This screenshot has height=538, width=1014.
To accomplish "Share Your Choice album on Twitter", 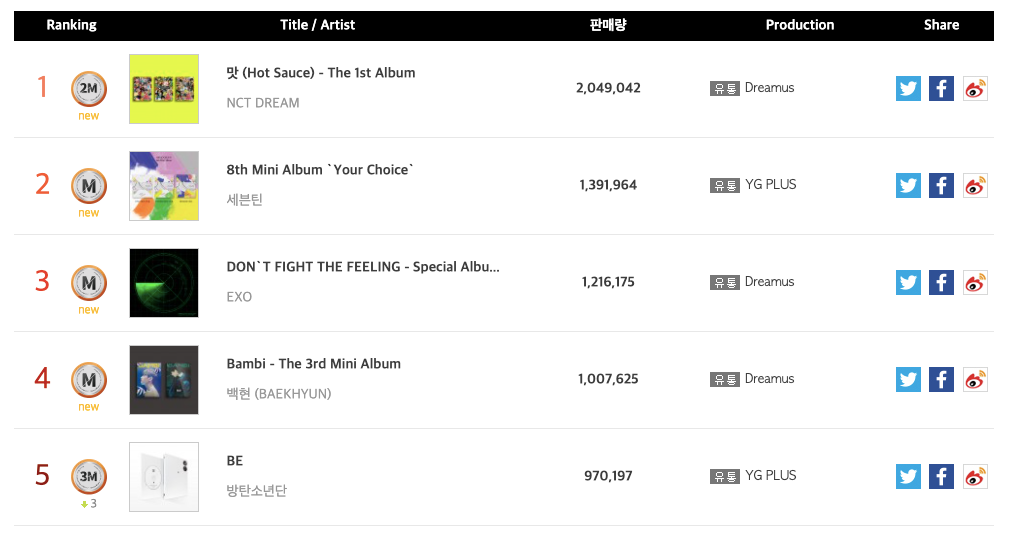I will coord(908,186).
